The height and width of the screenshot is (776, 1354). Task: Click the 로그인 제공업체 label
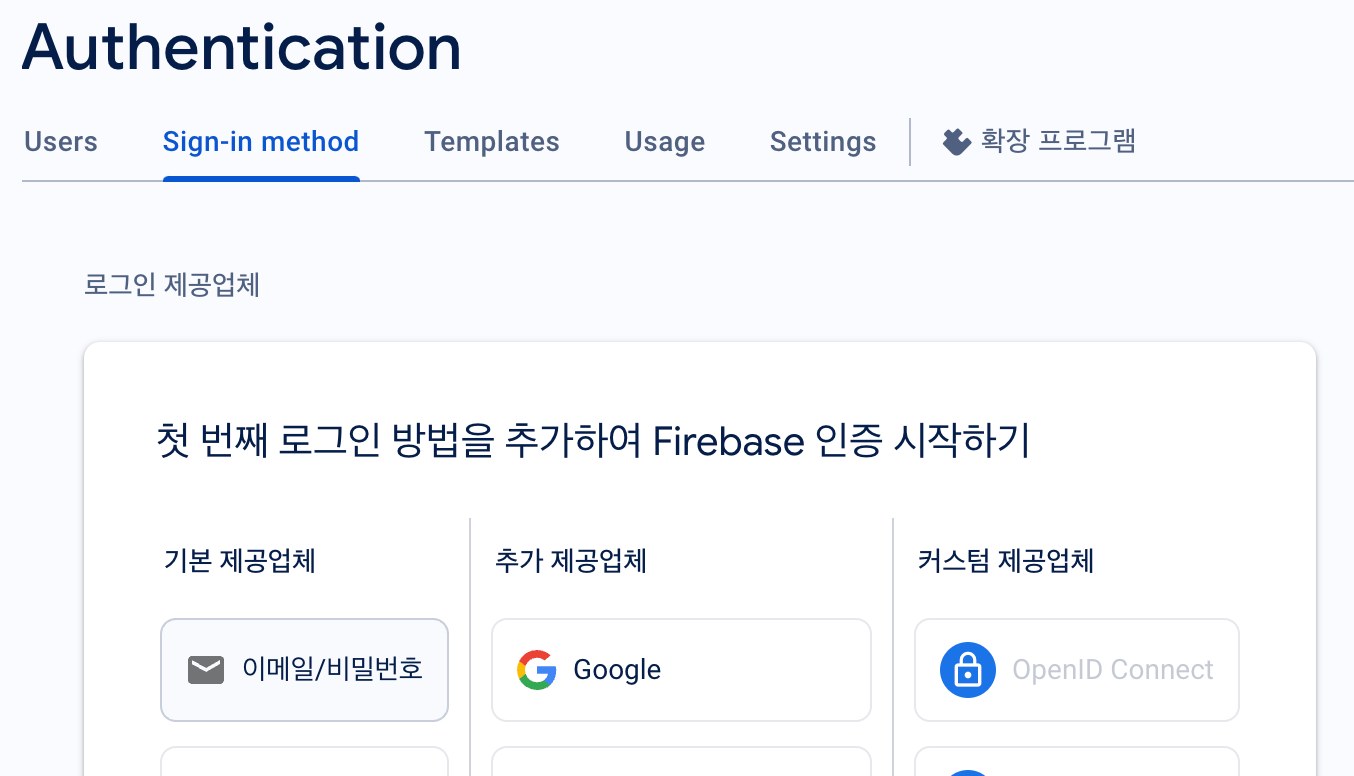click(x=172, y=286)
